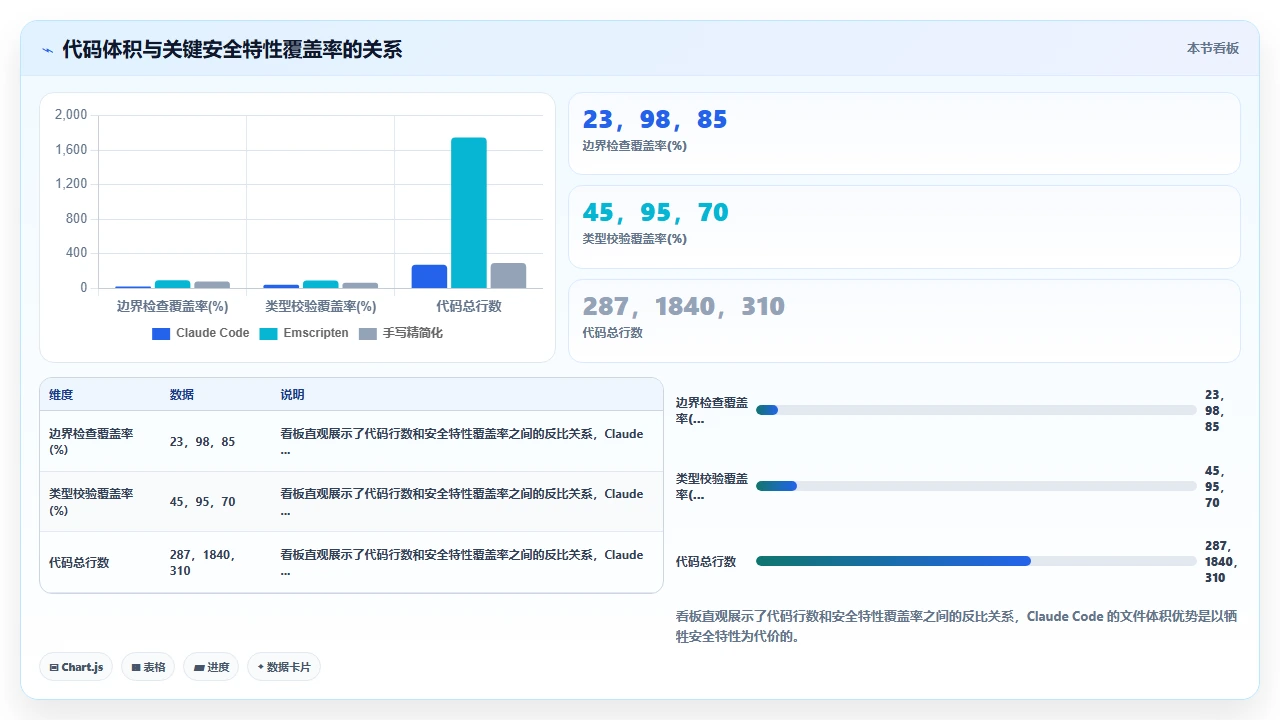Click the 维度 table column header

(61, 395)
